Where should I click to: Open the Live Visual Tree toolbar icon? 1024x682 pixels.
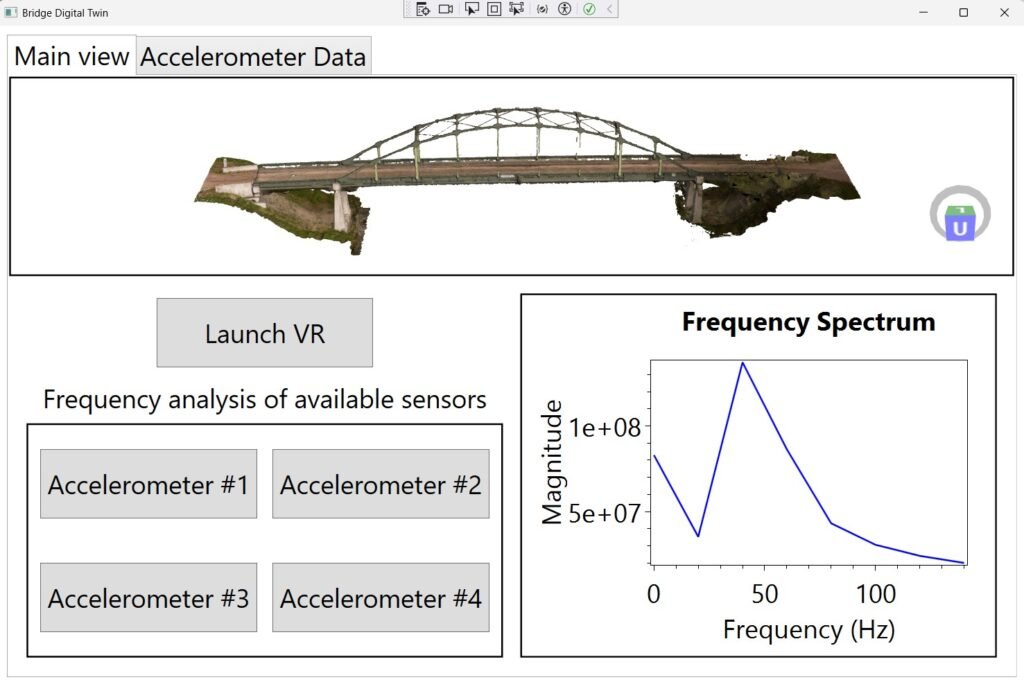tap(423, 9)
